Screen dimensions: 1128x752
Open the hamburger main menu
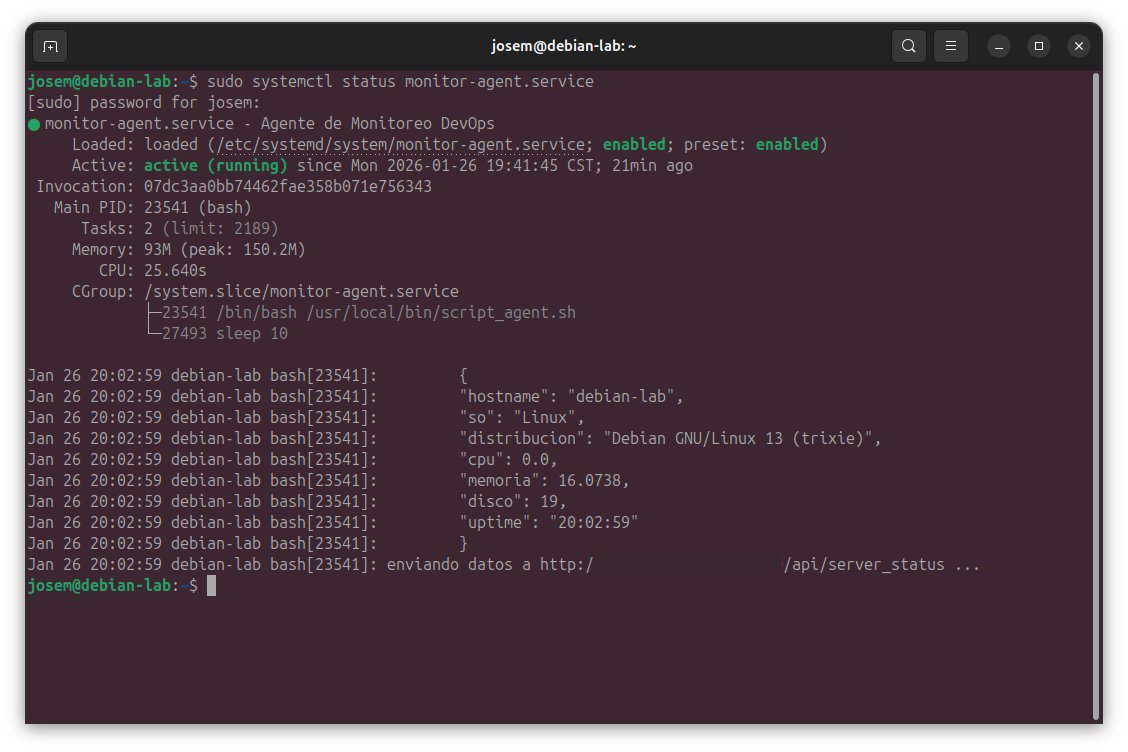[951, 46]
